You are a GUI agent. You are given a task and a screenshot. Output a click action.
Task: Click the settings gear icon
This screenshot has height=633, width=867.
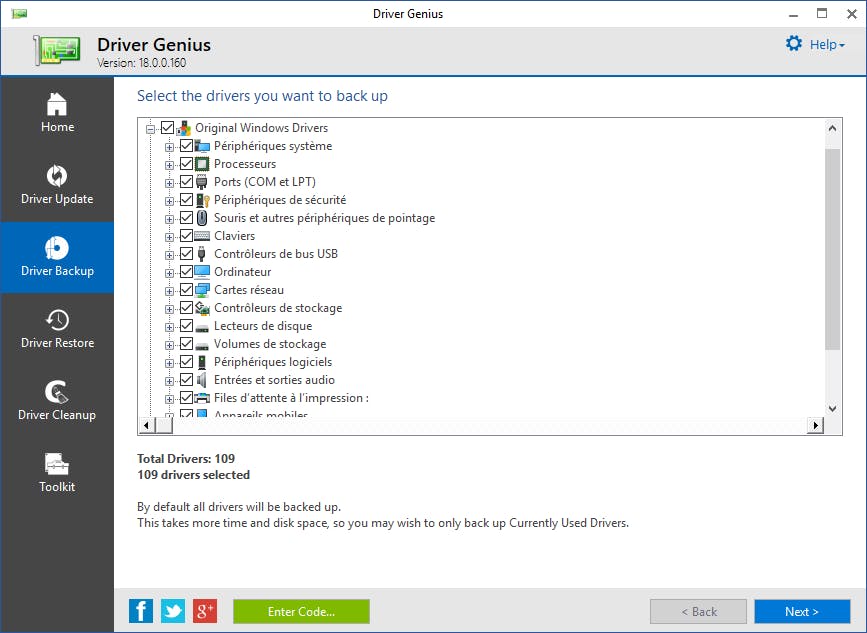pos(794,44)
